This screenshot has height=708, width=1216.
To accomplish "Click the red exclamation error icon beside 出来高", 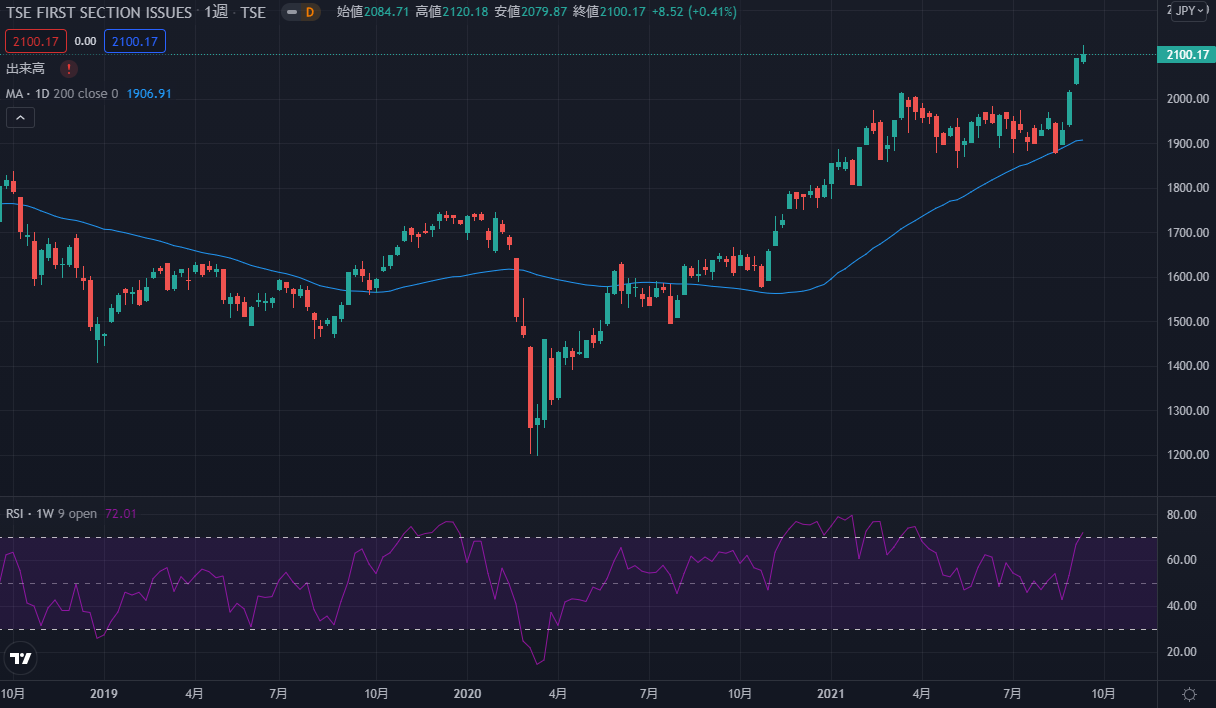I will coord(67,69).
